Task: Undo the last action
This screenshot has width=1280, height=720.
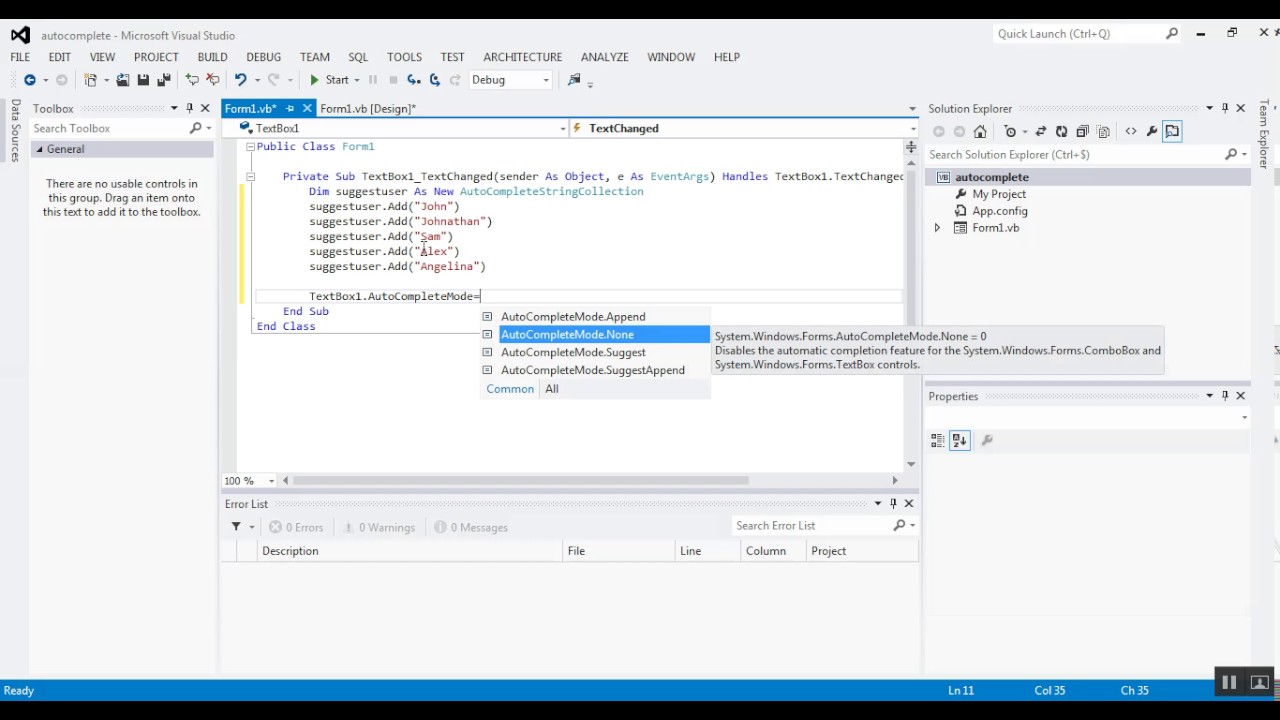Action: tap(240, 80)
